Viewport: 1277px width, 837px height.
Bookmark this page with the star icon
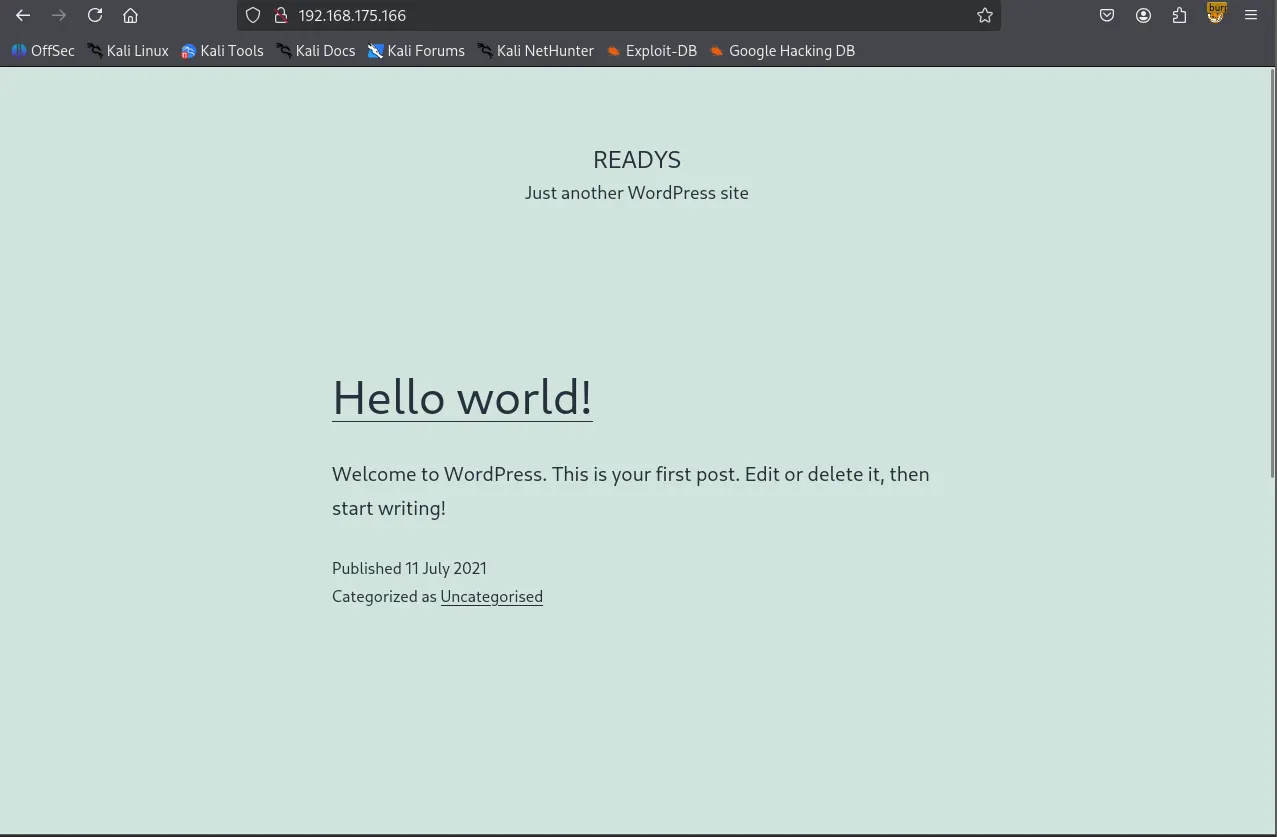point(985,16)
